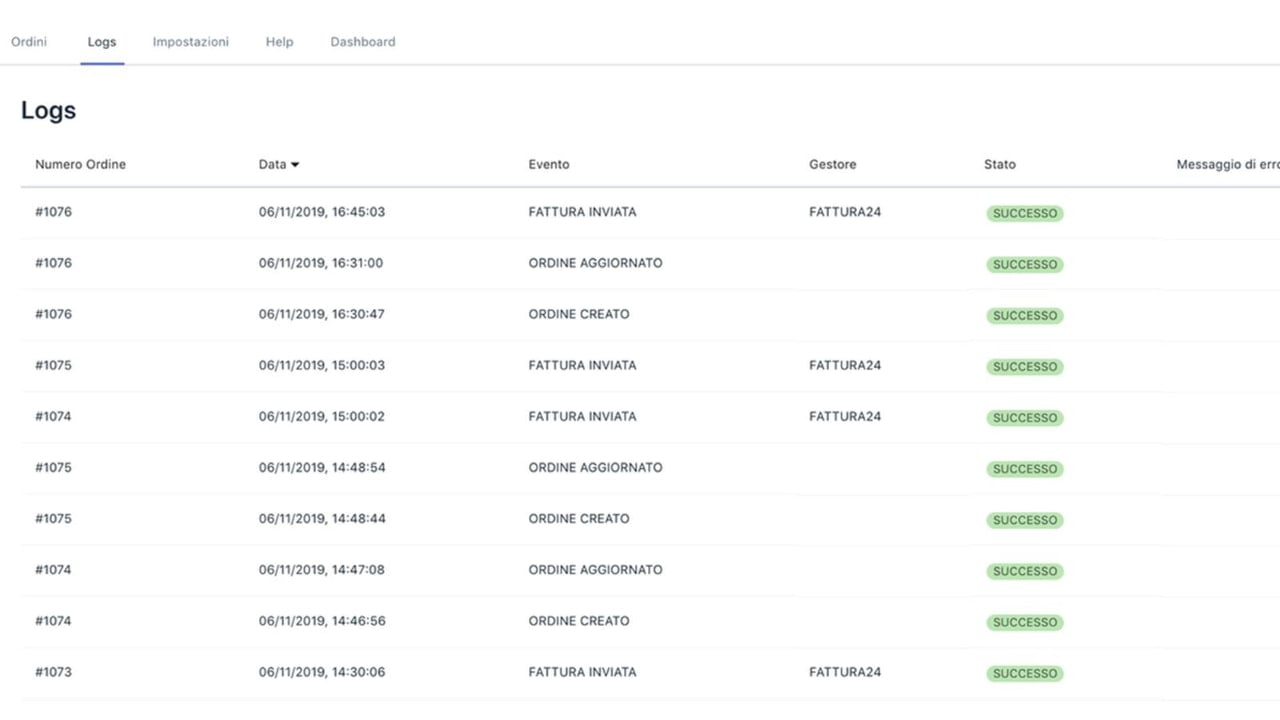Viewport: 1280px width, 720px height.
Task: Click order #1076 in the 16:30:47 row
Action: pos(54,314)
